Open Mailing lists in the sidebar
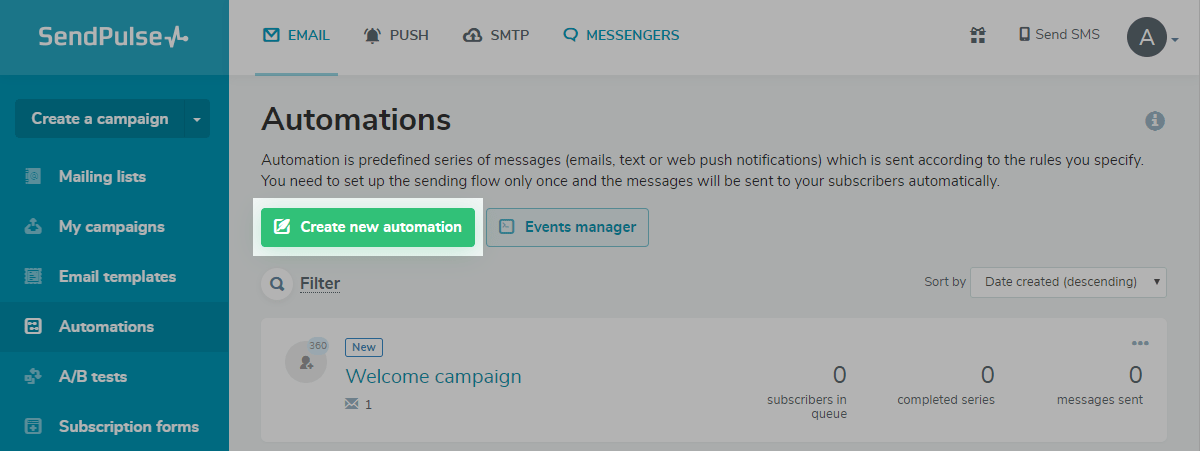1200x451 pixels. pyautogui.click(x=102, y=177)
